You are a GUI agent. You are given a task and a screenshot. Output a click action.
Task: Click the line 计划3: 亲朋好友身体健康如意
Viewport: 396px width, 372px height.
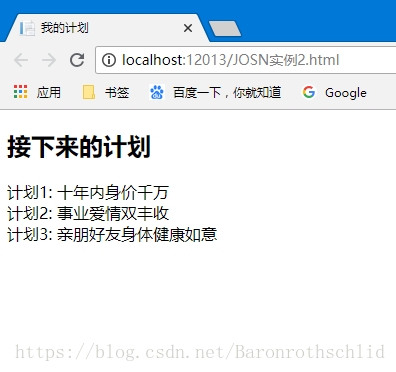click(x=112, y=234)
